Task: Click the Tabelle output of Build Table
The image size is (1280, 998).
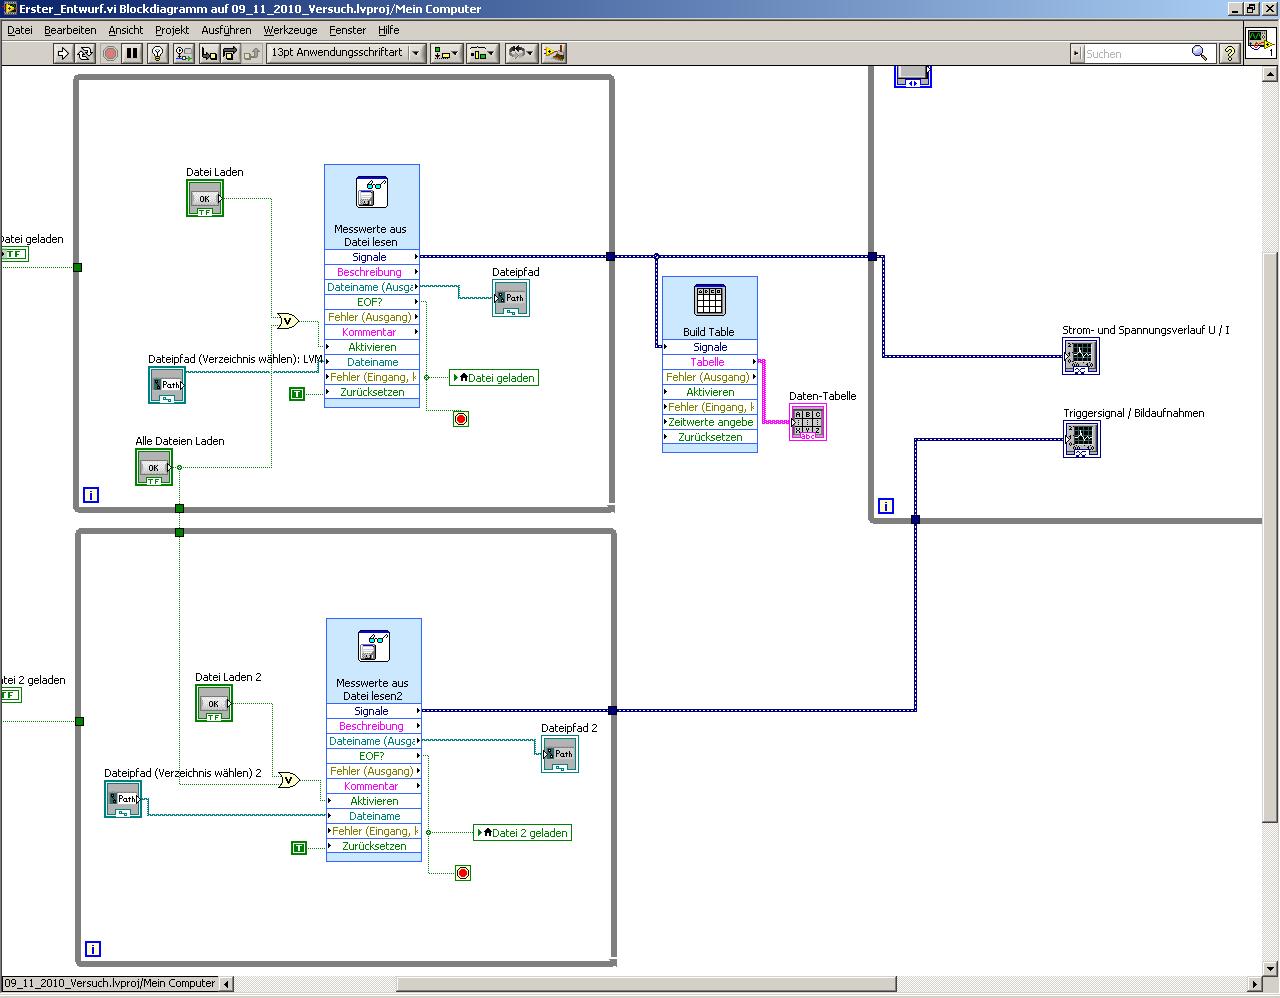Action: [x=710, y=362]
